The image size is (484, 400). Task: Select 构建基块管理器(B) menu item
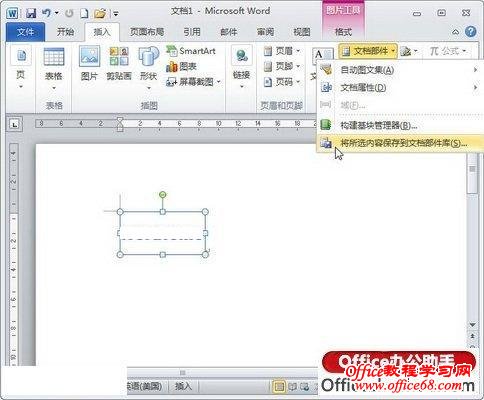tap(400, 125)
